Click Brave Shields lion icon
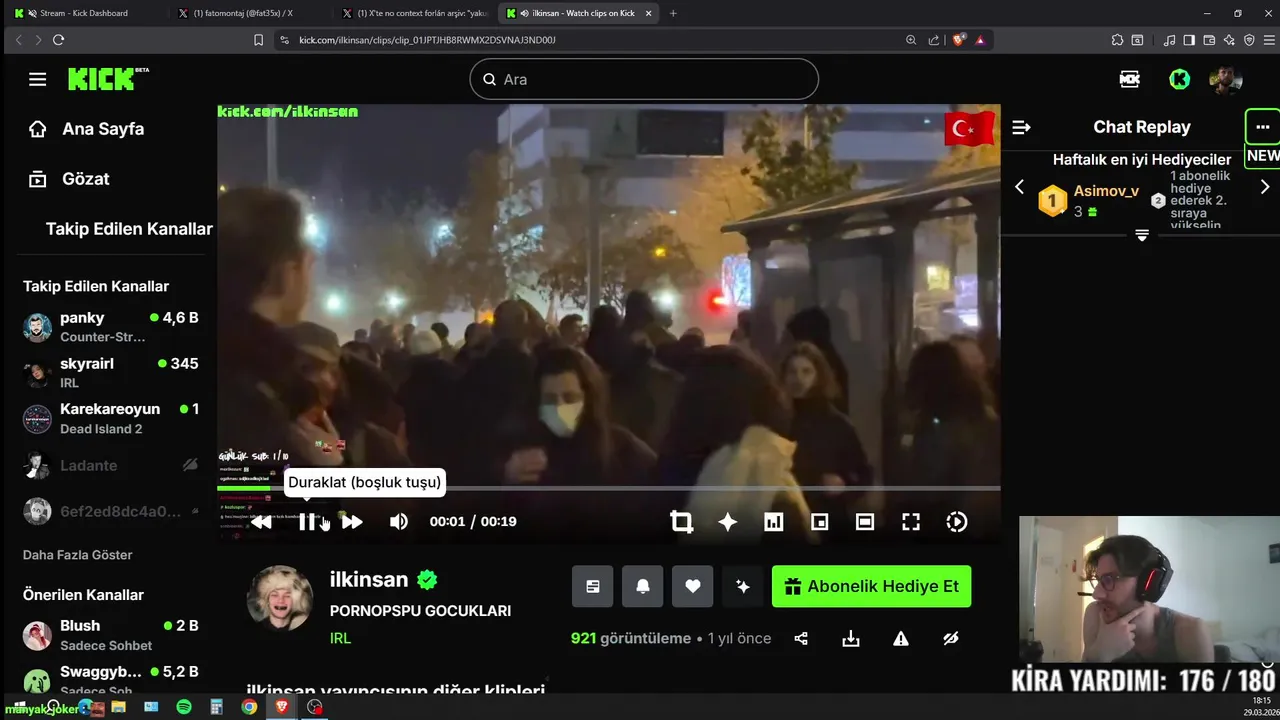1280x720 pixels. pyautogui.click(x=958, y=40)
